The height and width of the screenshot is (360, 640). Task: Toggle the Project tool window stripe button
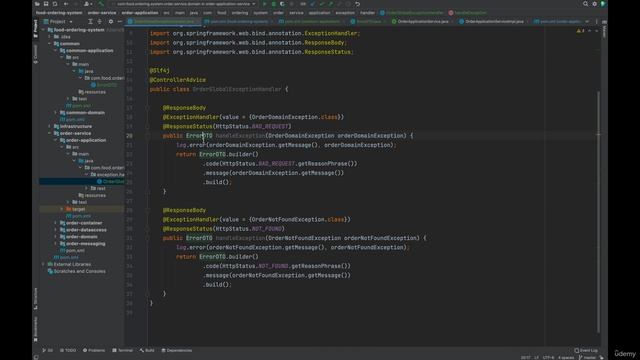pyautogui.click(x=36, y=29)
